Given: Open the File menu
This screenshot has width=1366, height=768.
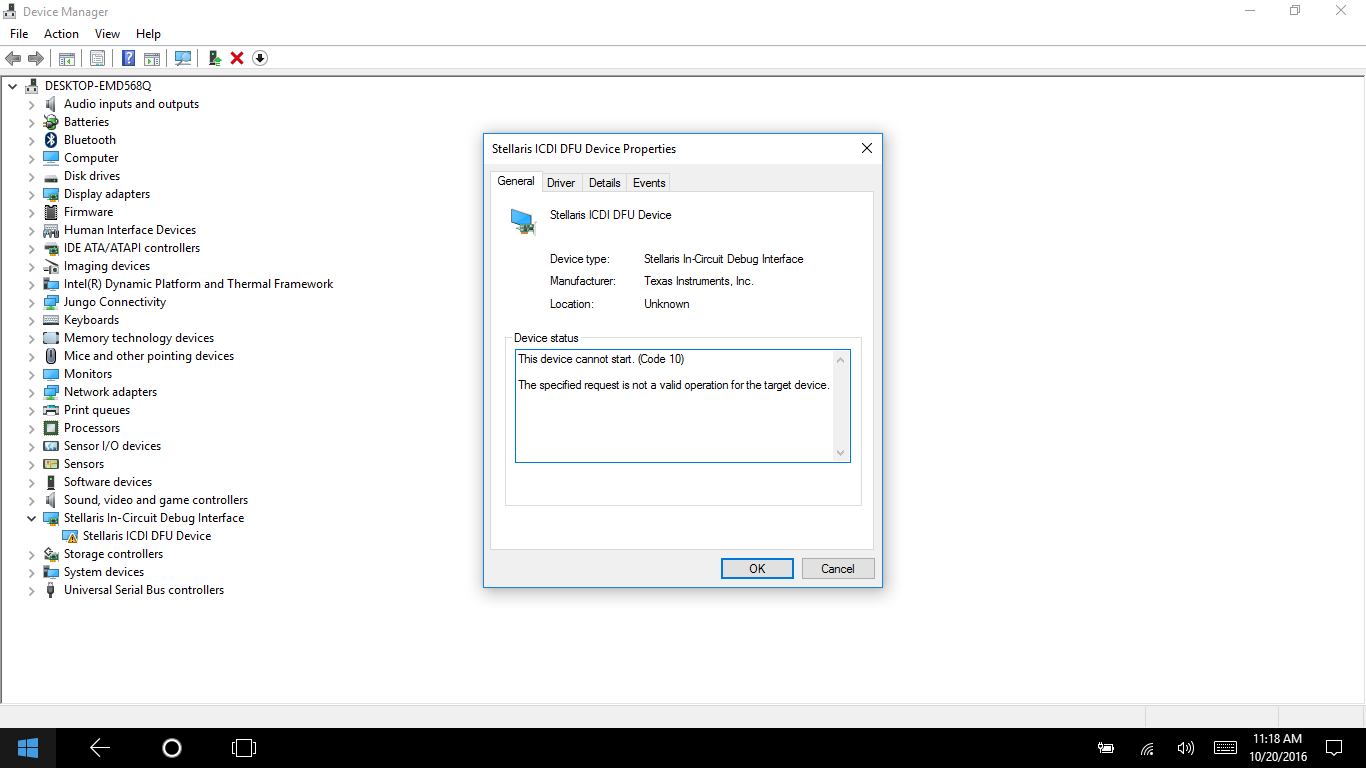Looking at the screenshot, I should pyautogui.click(x=19, y=34).
